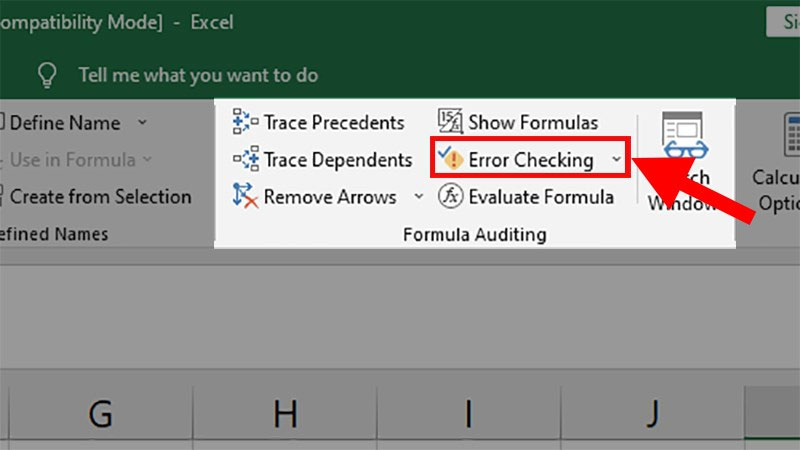This screenshot has width=800, height=450.
Task: Toggle Show Formulas on
Action: 519,123
